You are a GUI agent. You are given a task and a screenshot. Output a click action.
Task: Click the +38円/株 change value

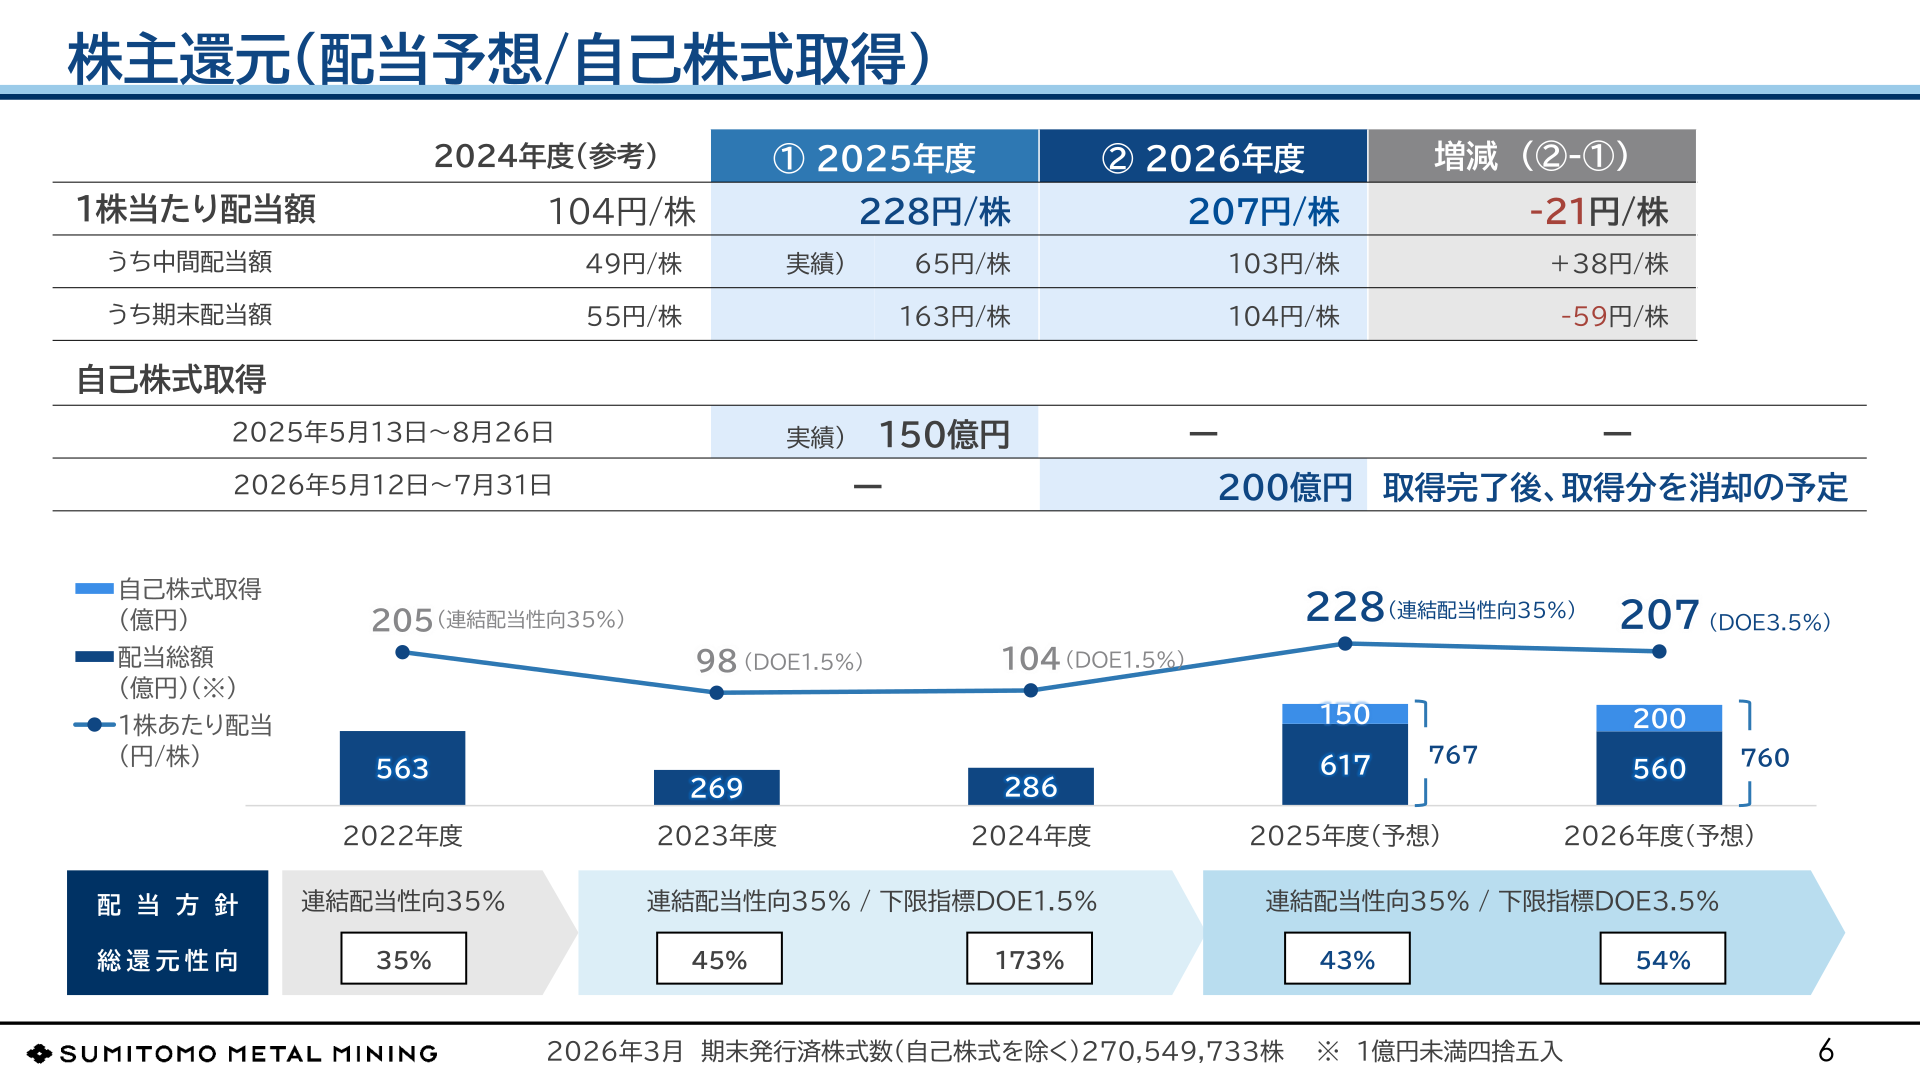pos(1609,263)
